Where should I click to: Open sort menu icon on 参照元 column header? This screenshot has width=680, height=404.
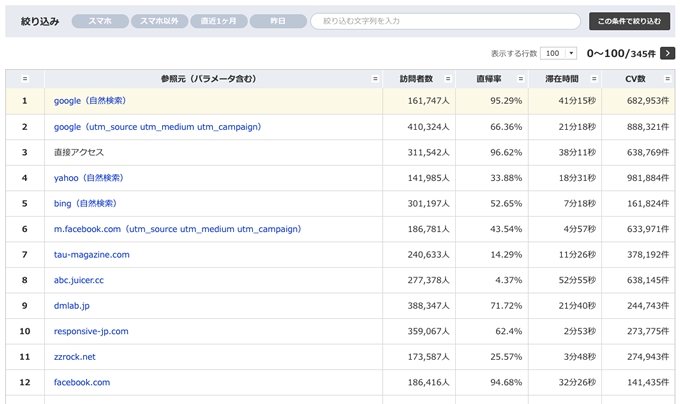[375, 79]
